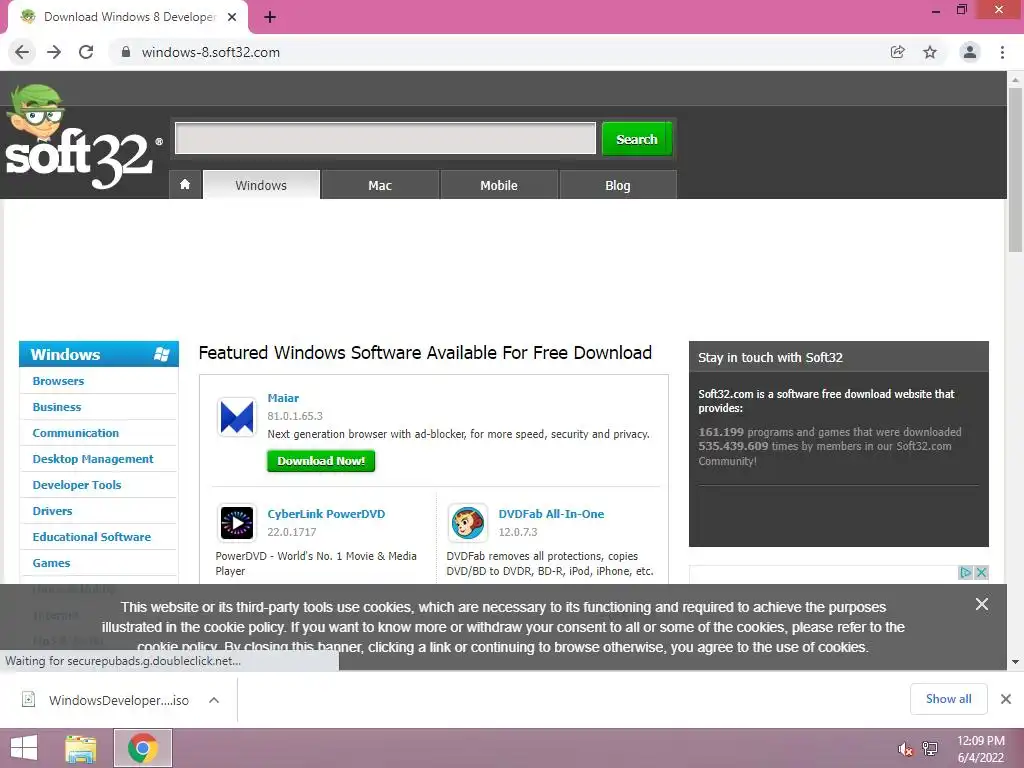
Task: Bookmark this tab with star icon
Action: pyautogui.click(x=930, y=52)
